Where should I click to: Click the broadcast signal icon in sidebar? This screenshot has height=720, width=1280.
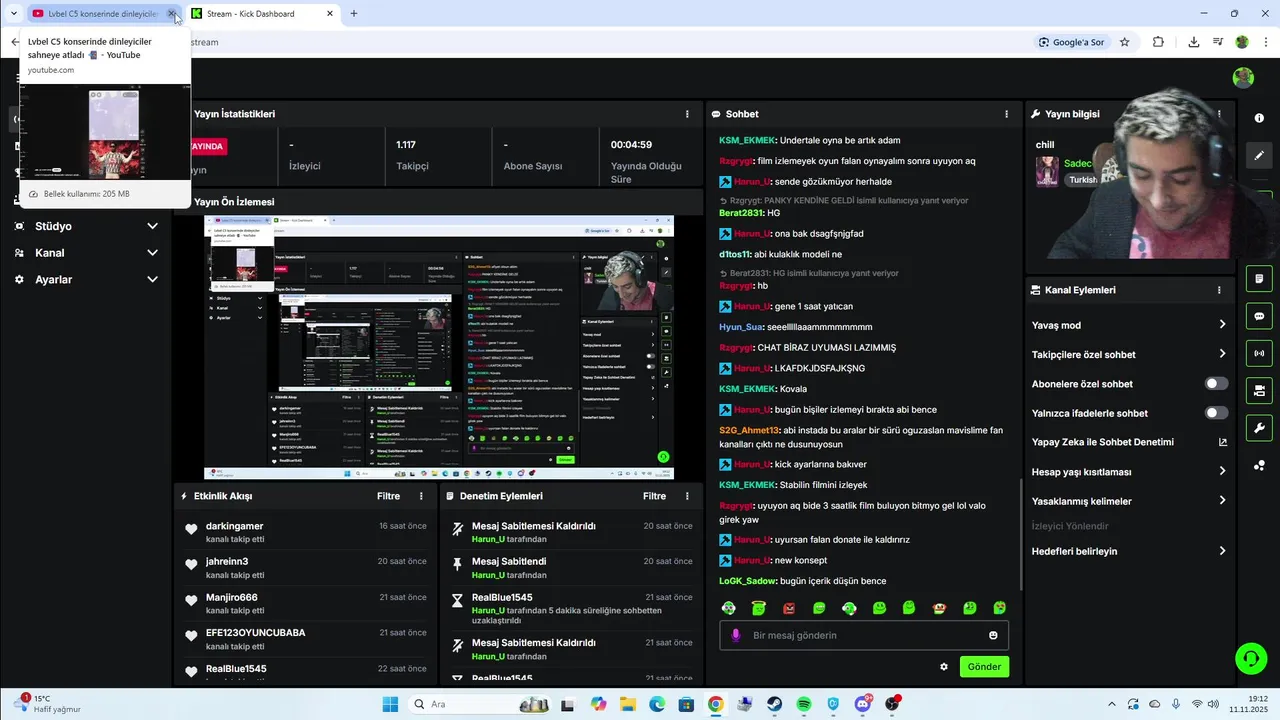coord(1259,353)
